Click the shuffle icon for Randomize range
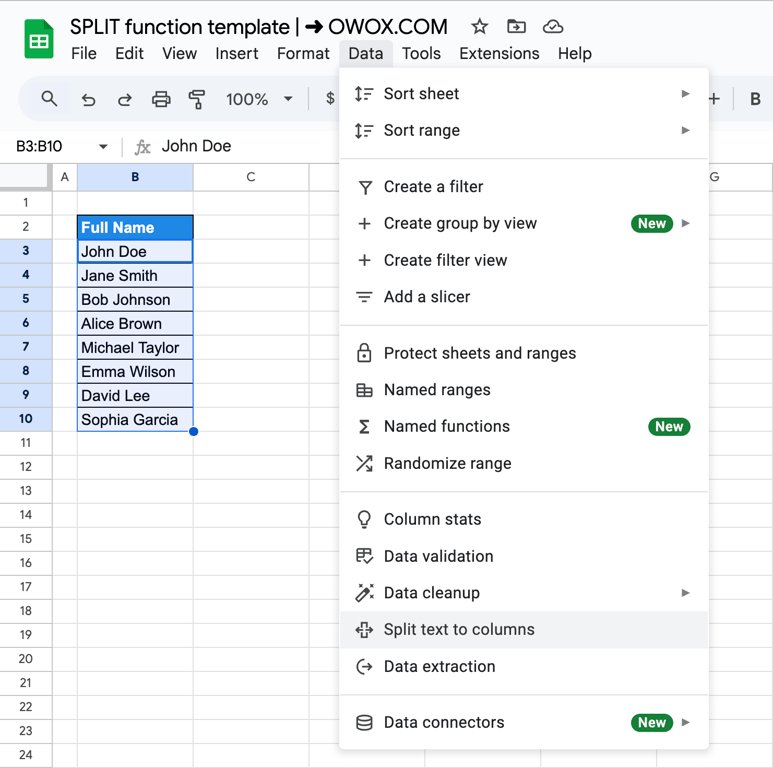773x768 pixels. [x=364, y=463]
